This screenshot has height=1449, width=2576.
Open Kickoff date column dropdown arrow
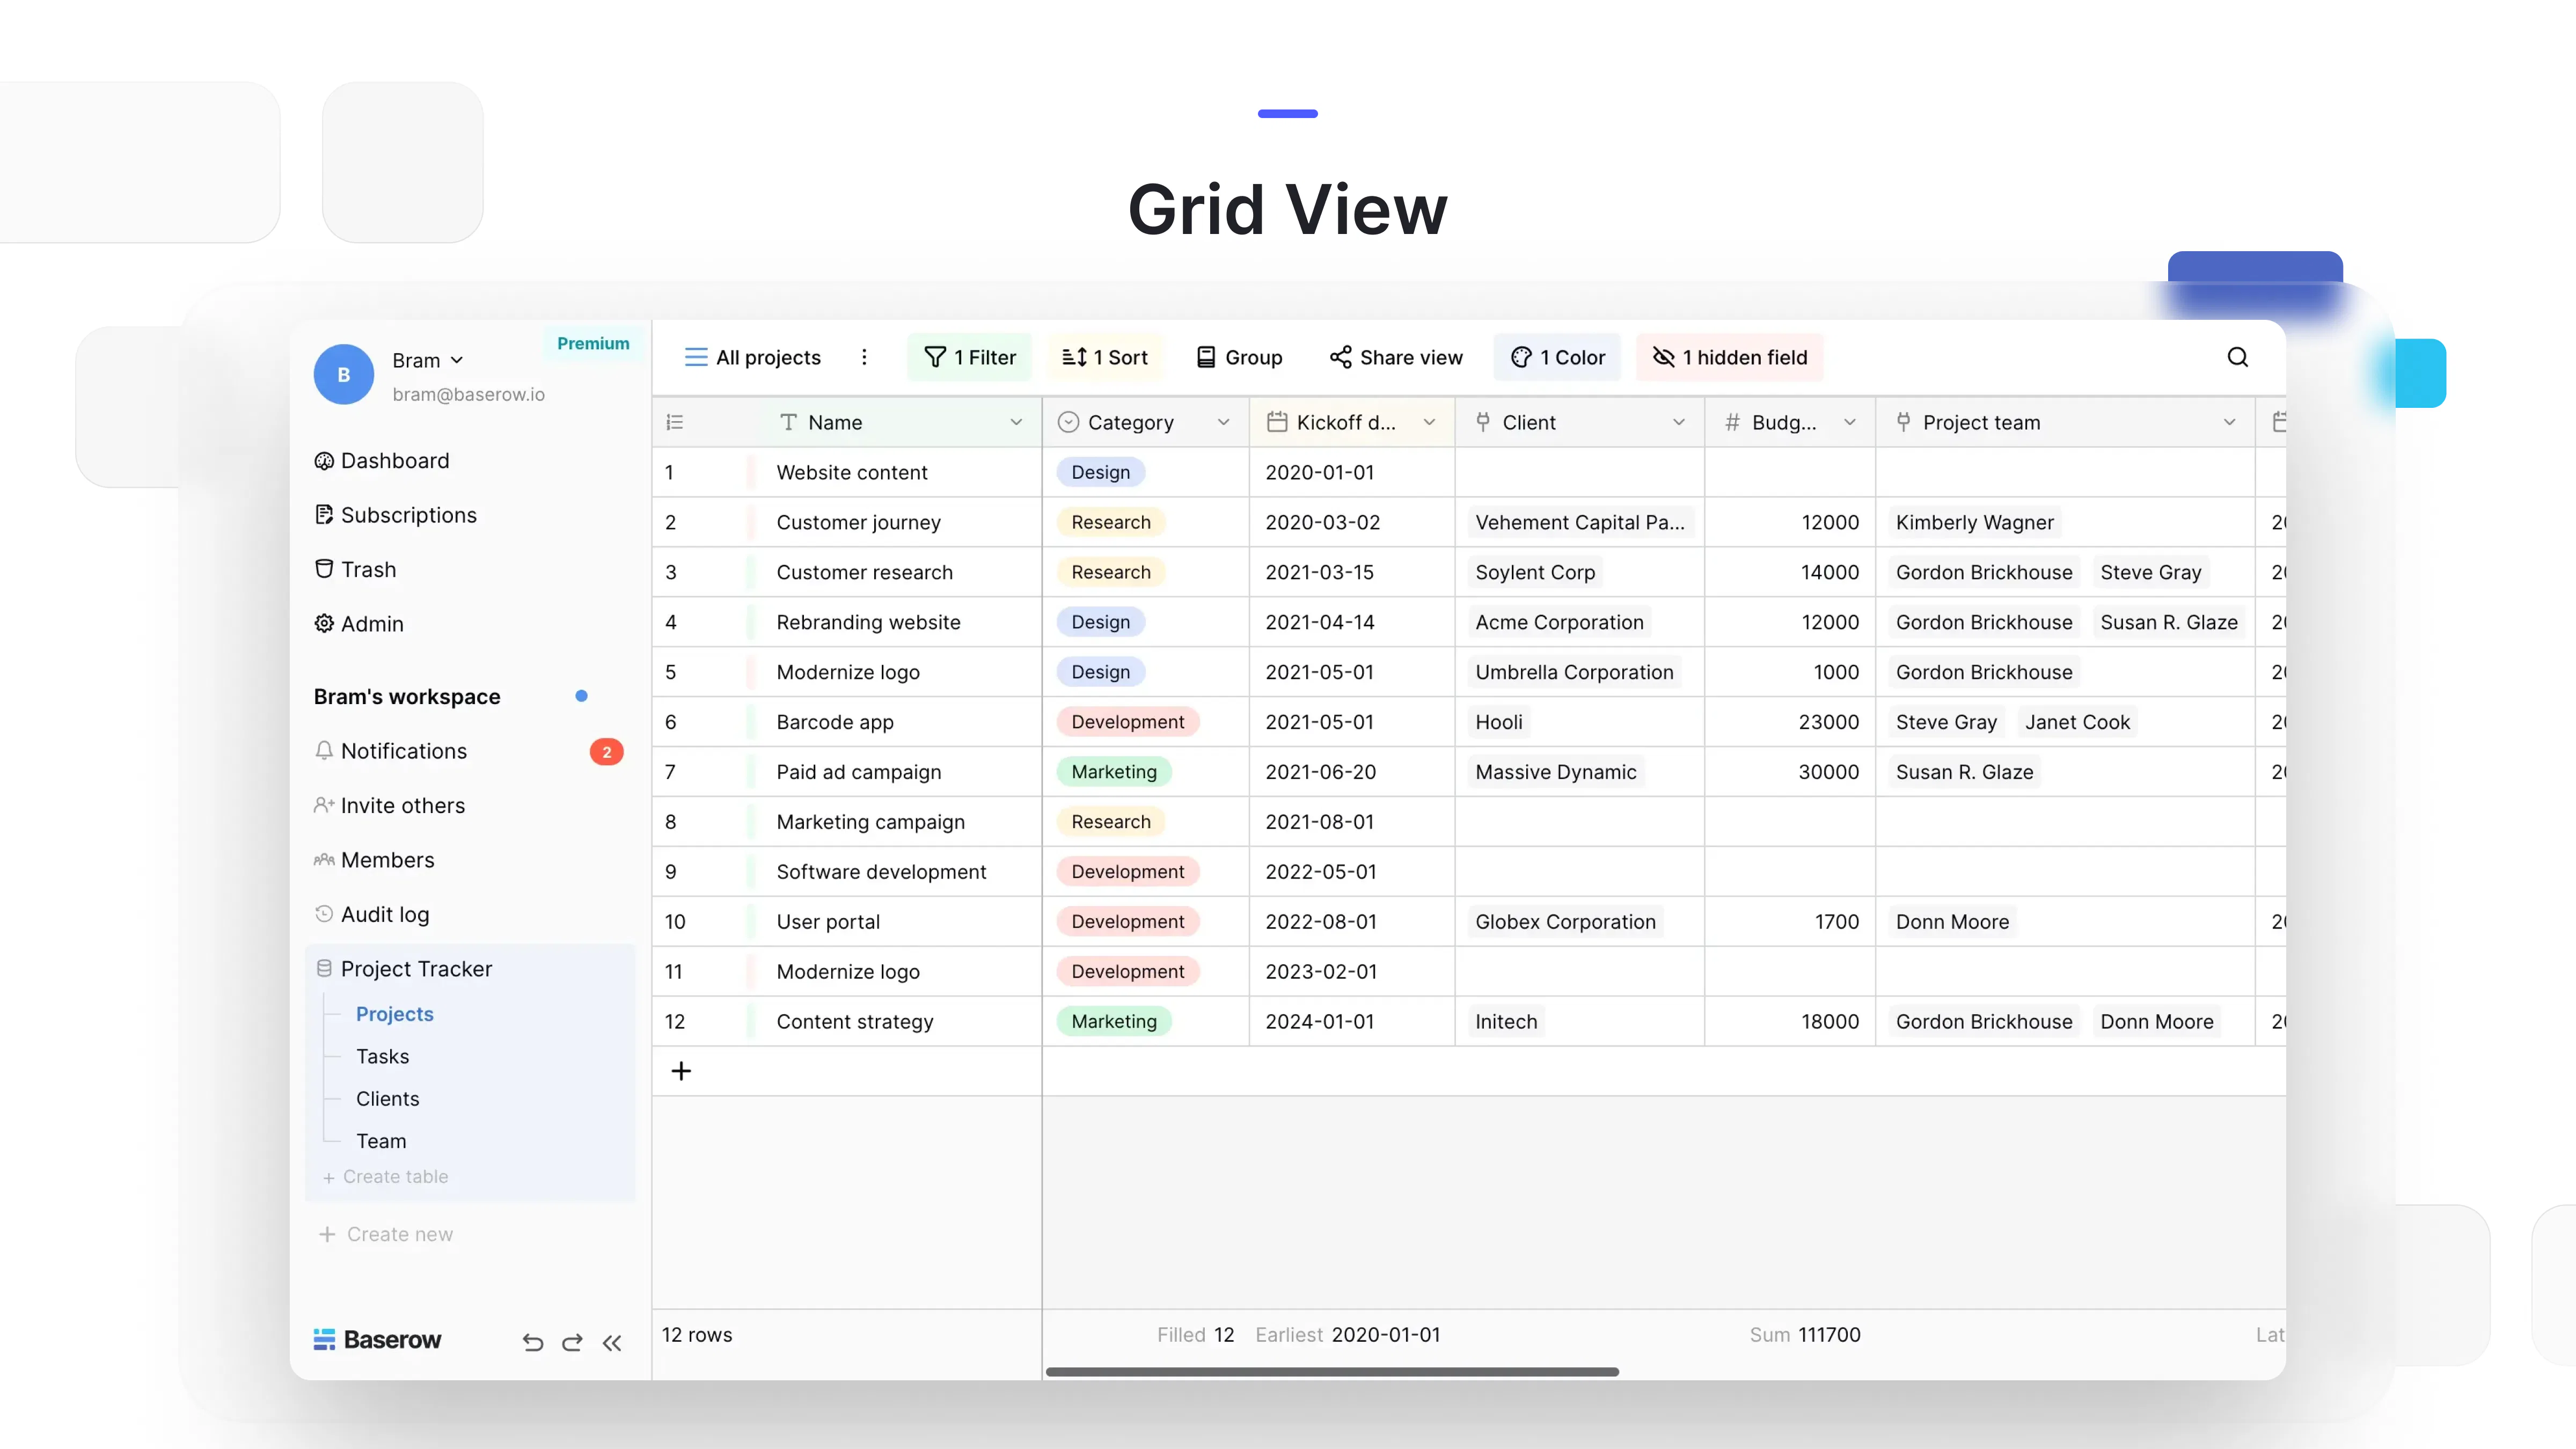tap(1429, 422)
